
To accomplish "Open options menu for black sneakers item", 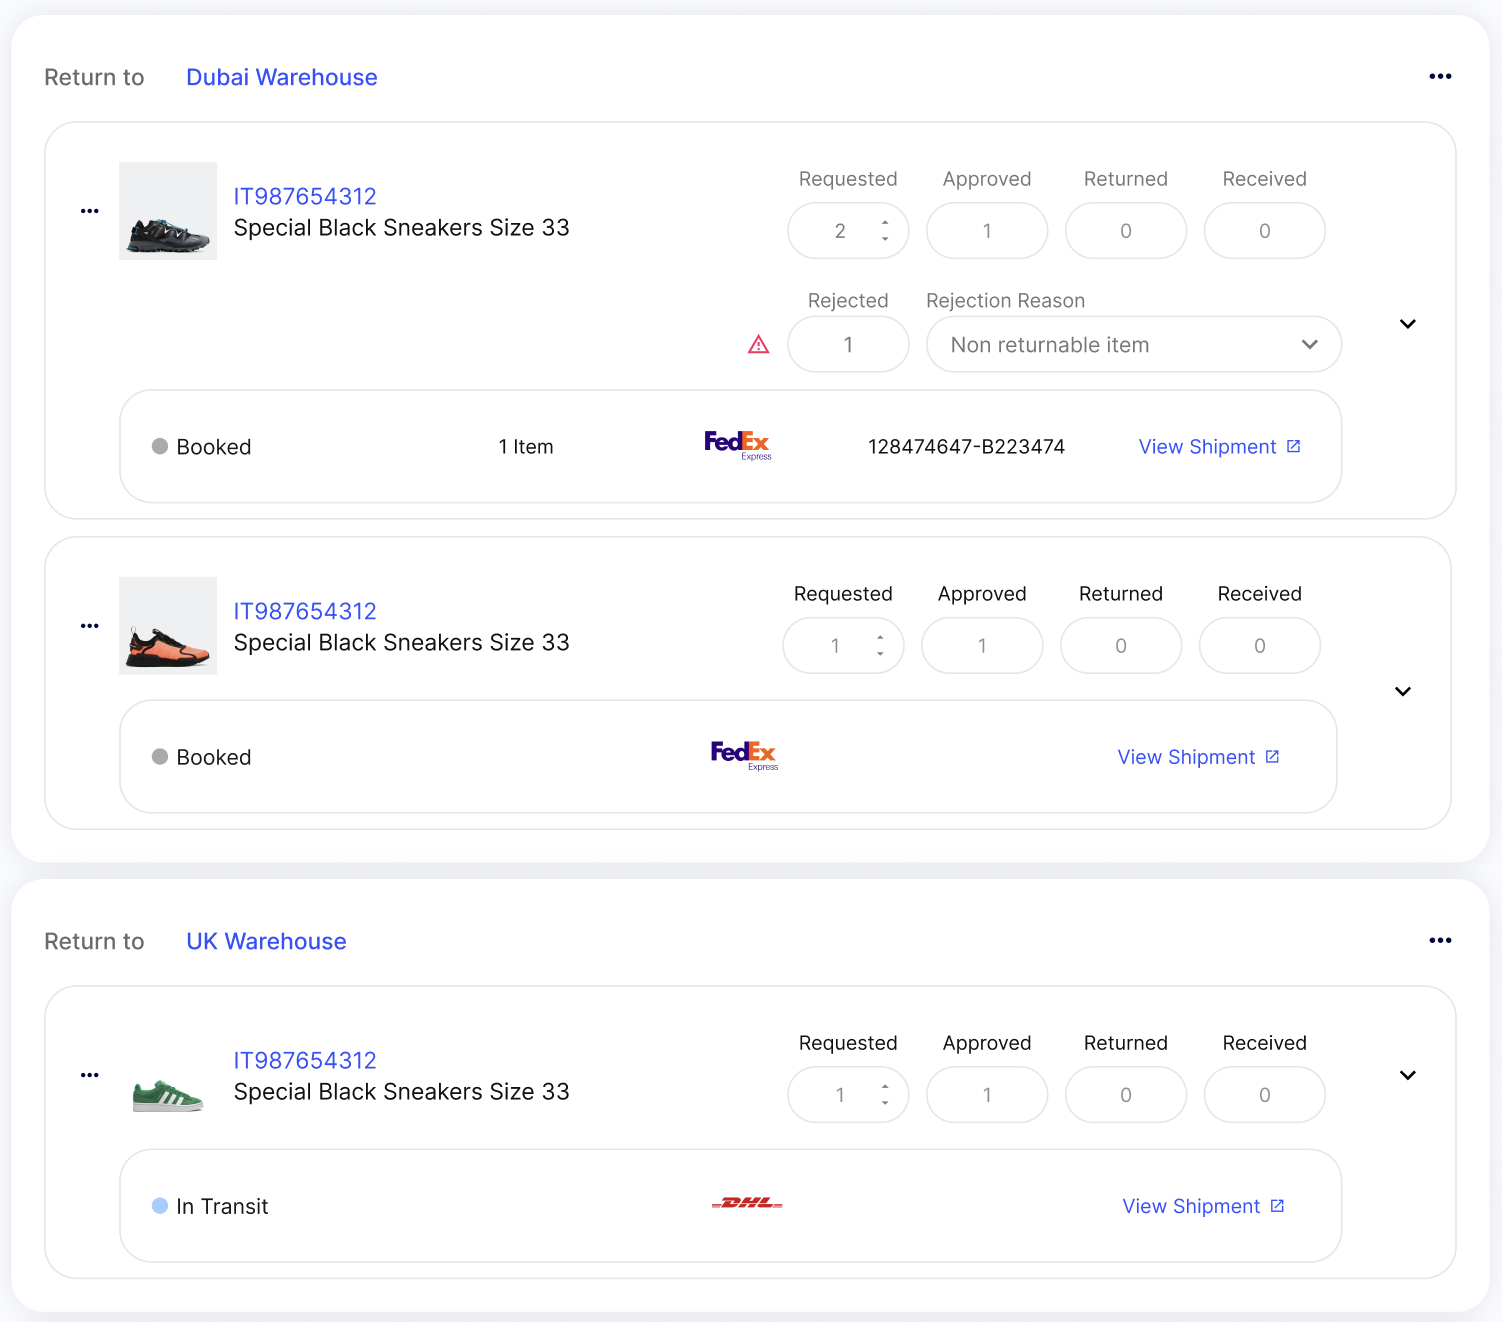I will tap(90, 211).
